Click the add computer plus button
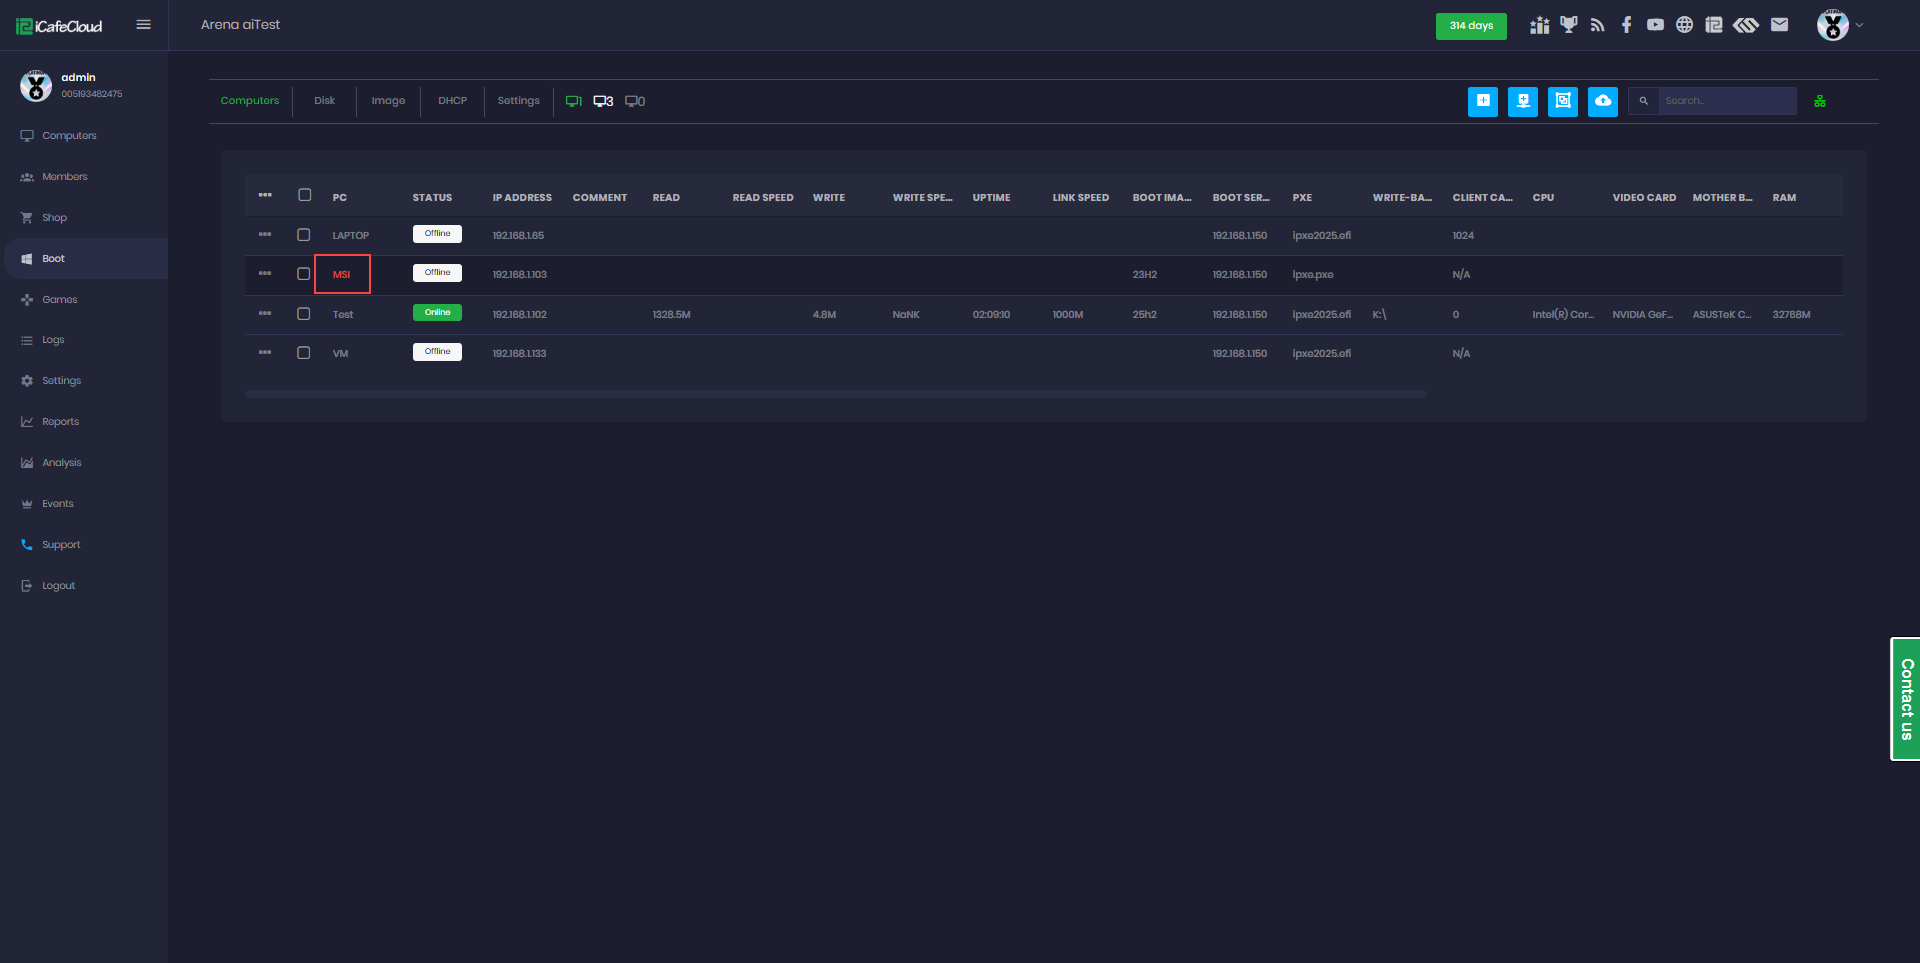The height and width of the screenshot is (963, 1920). (x=1483, y=101)
